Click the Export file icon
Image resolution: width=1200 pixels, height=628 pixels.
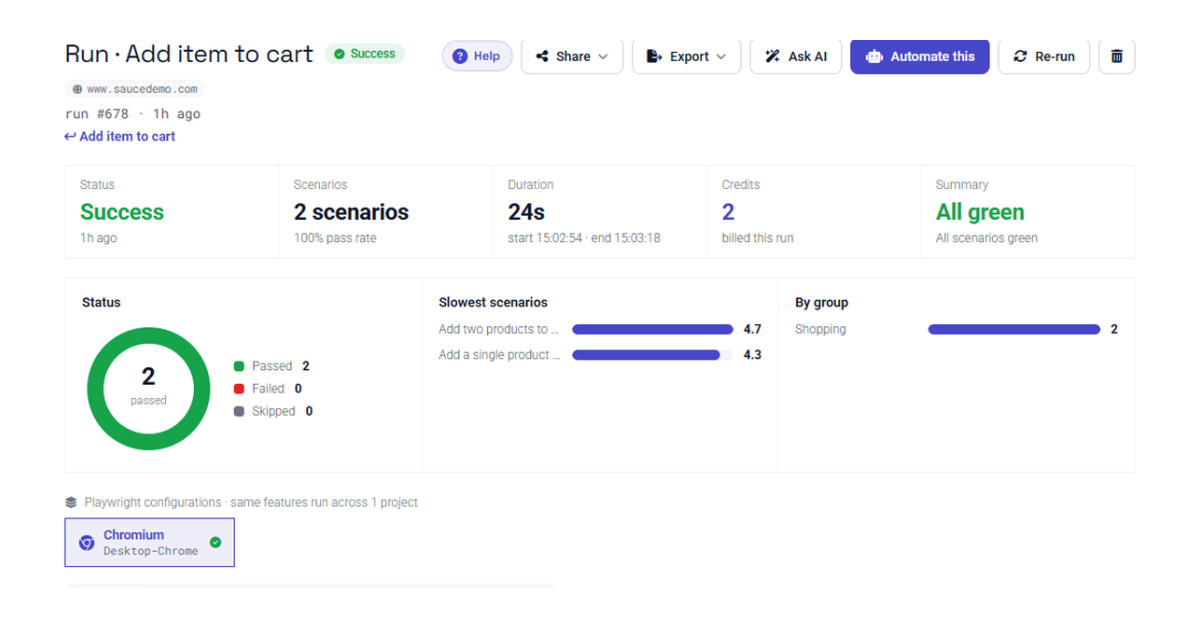tap(654, 56)
